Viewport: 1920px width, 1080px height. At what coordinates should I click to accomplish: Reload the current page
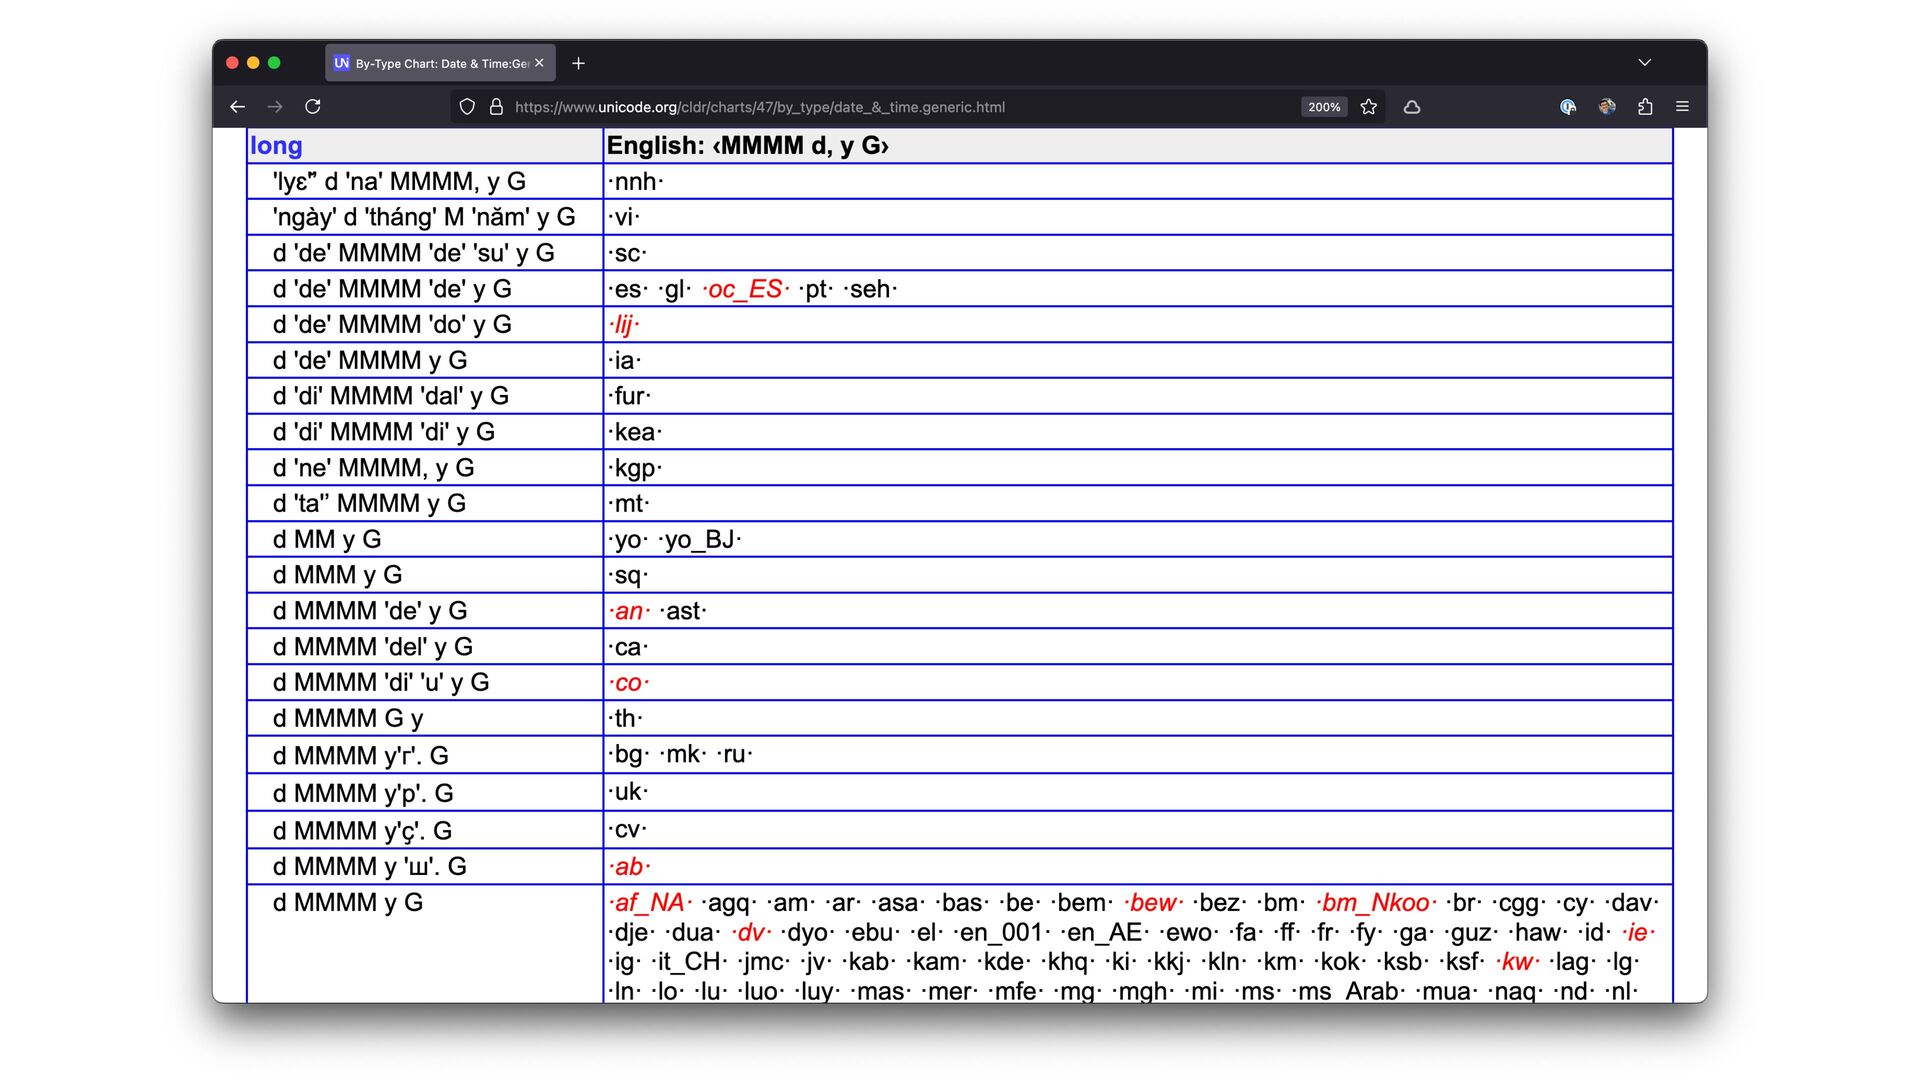tap(313, 107)
